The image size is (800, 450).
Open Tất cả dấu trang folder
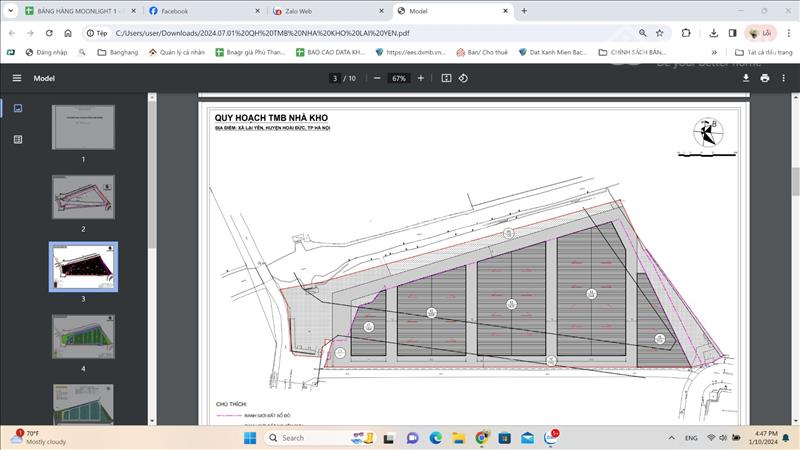click(764, 52)
